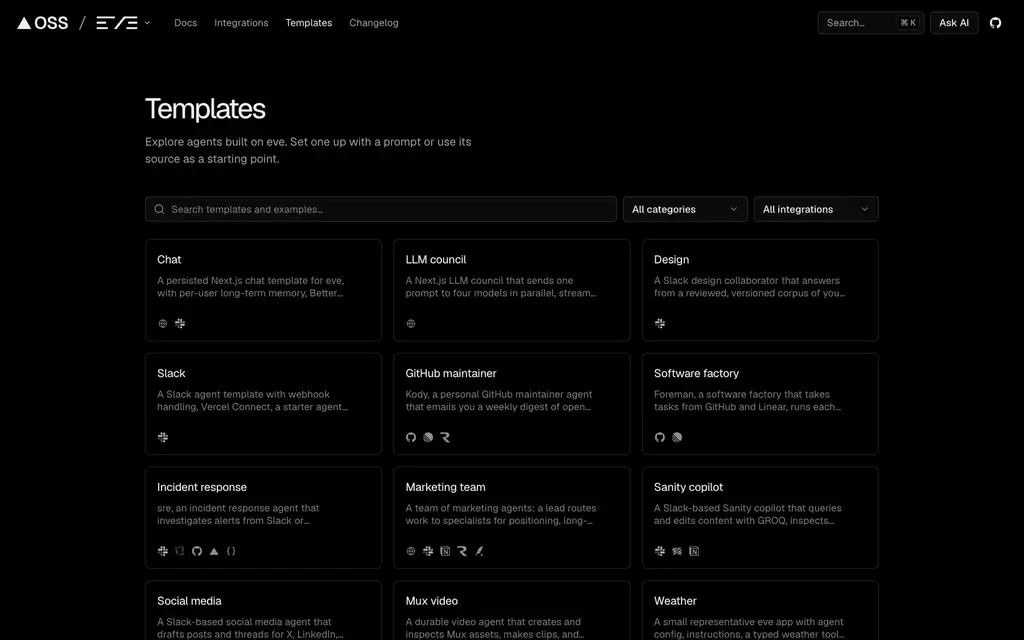Open the Incident response template title
The image size is (1024, 640).
pyautogui.click(x=202, y=487)
